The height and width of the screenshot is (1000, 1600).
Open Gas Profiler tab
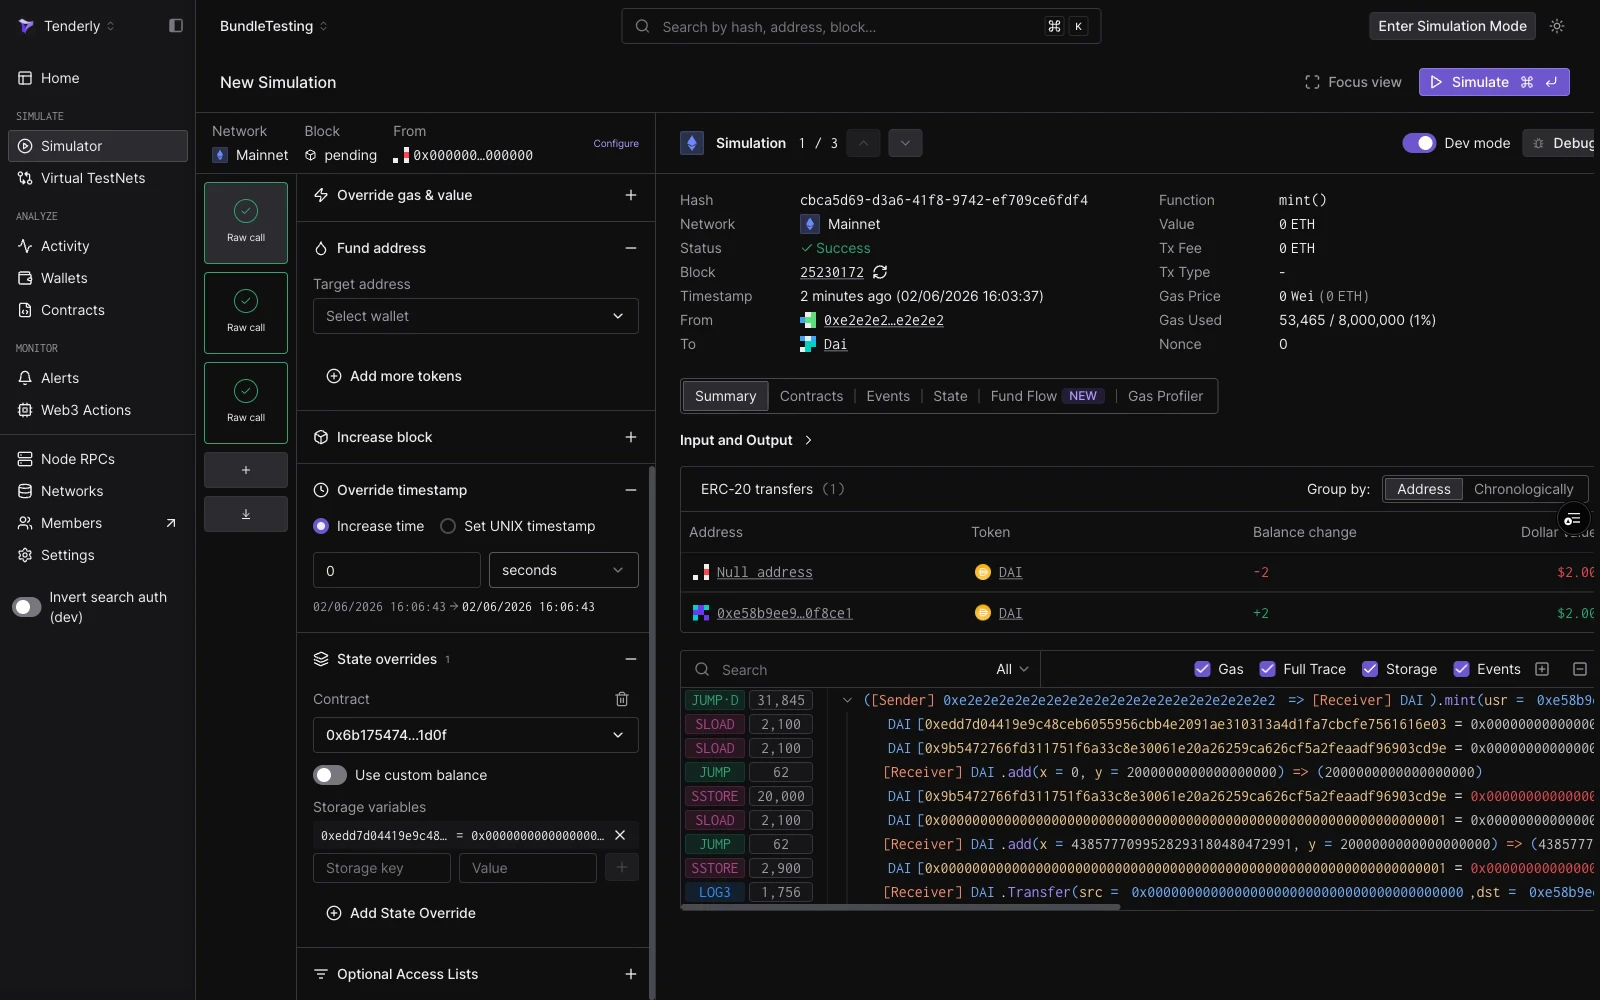pos(1165,396)
